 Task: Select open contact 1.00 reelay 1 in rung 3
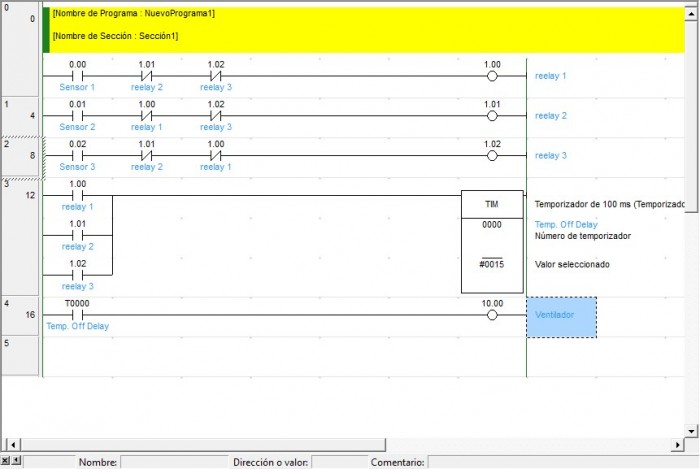[77, 195]
